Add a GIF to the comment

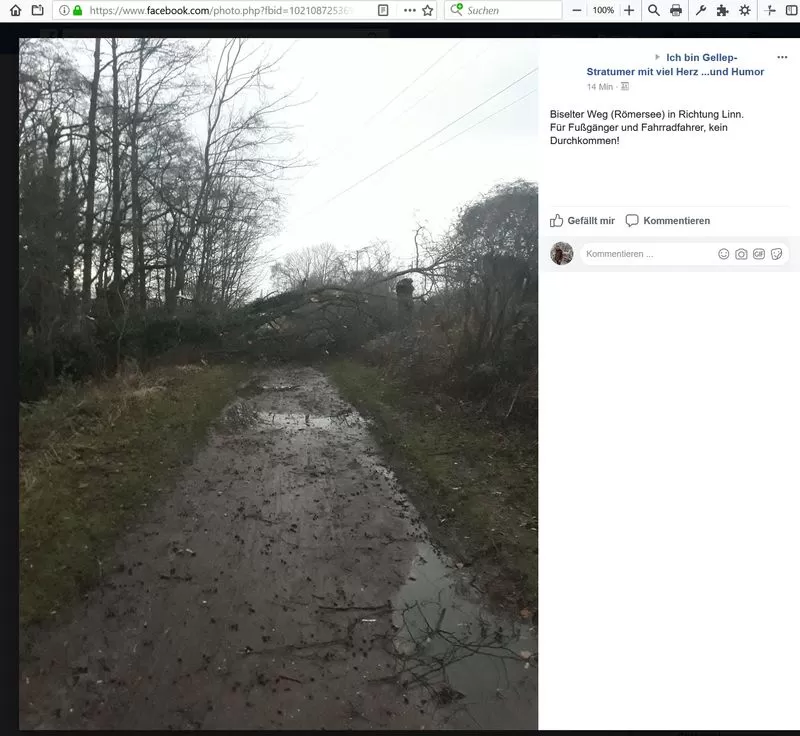tap(759, 254)
